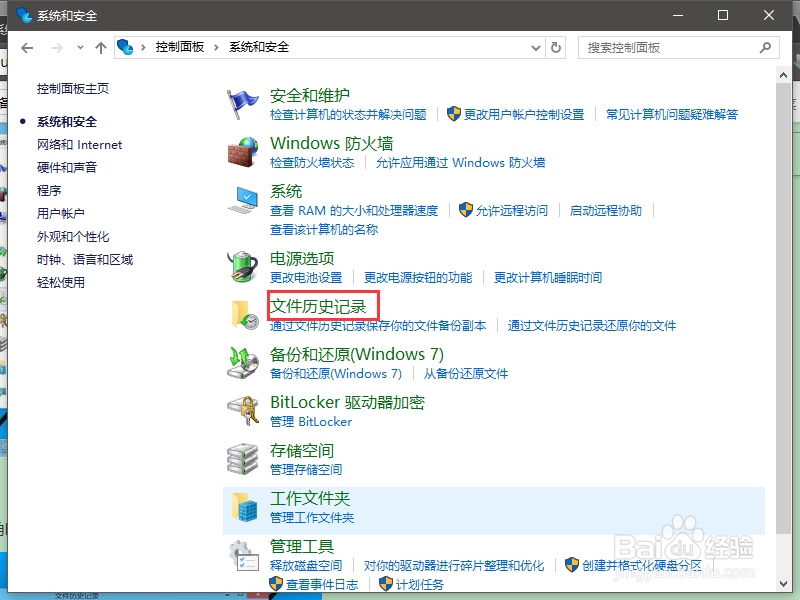The height and width of the screenshot is (600, 800).
Task: Click the forward arrow navigation button
Action: [57, 48]
